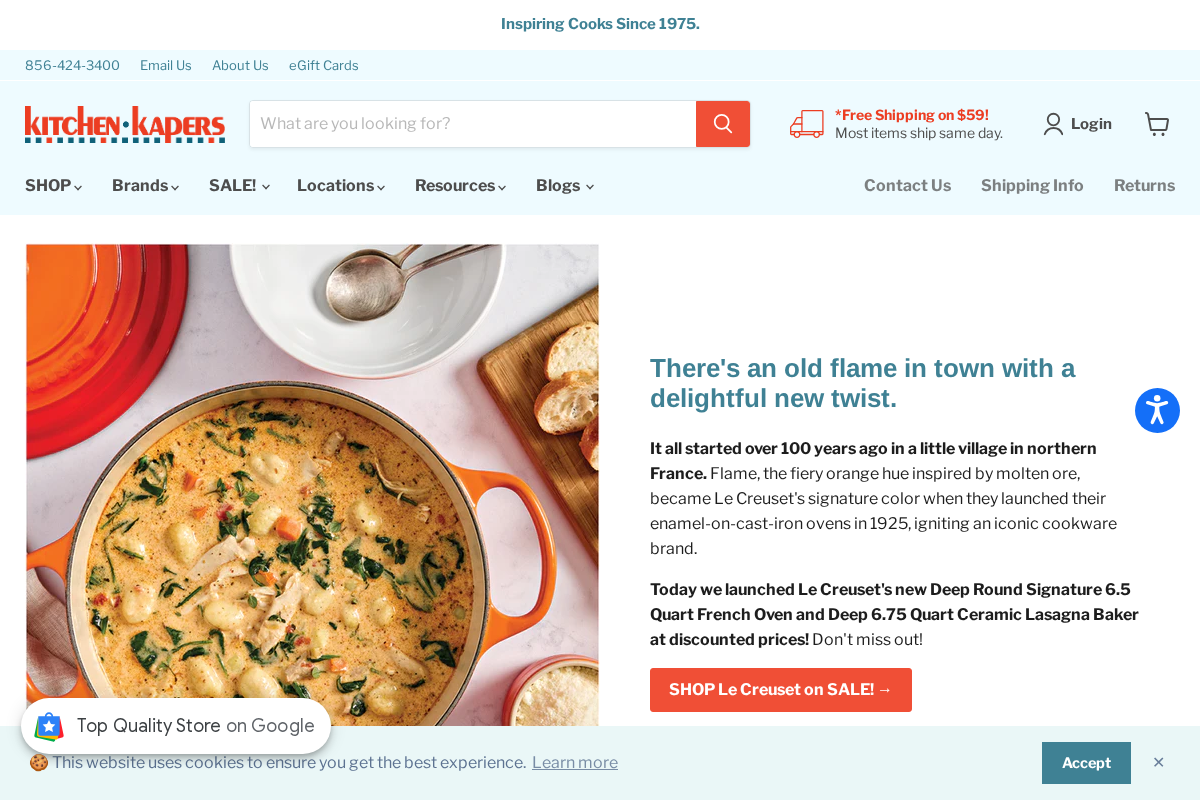This screenshot has width=1200, height=800.
Task: Click the Google shopping bag badge icon
Action: 49,726
